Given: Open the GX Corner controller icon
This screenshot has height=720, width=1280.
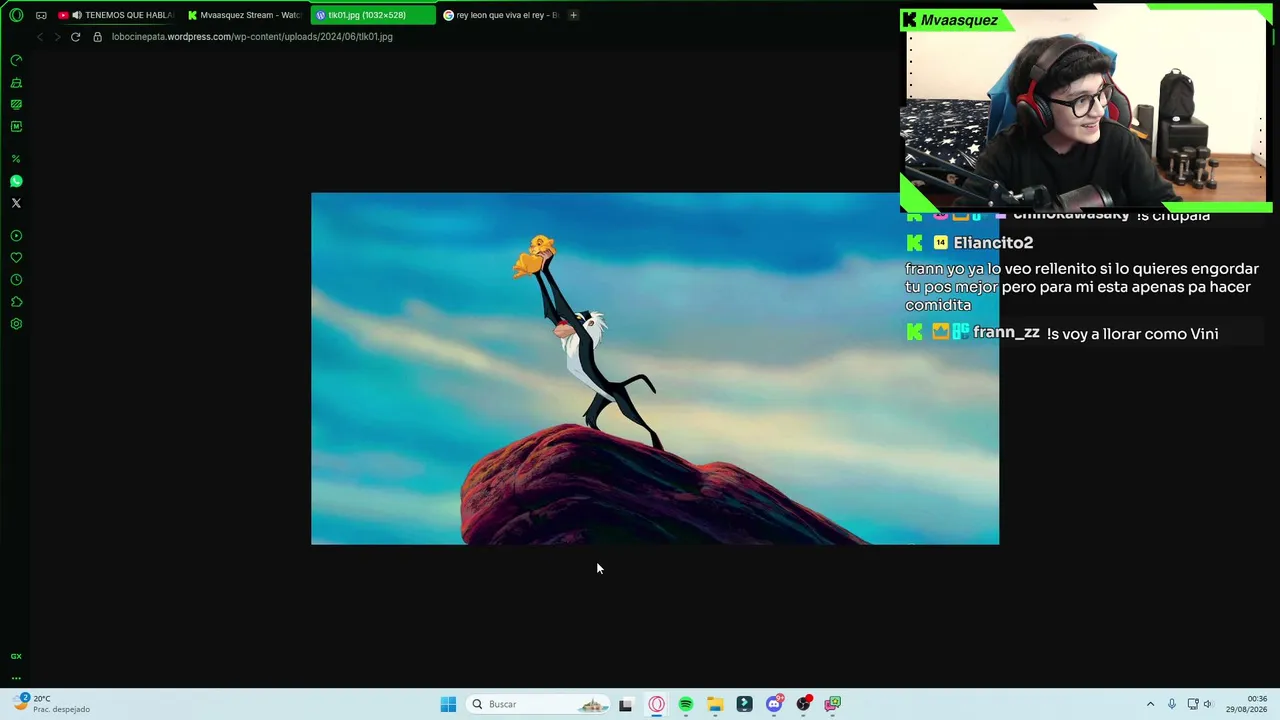Looking at the screenshot, I should [x=41, y=15].
